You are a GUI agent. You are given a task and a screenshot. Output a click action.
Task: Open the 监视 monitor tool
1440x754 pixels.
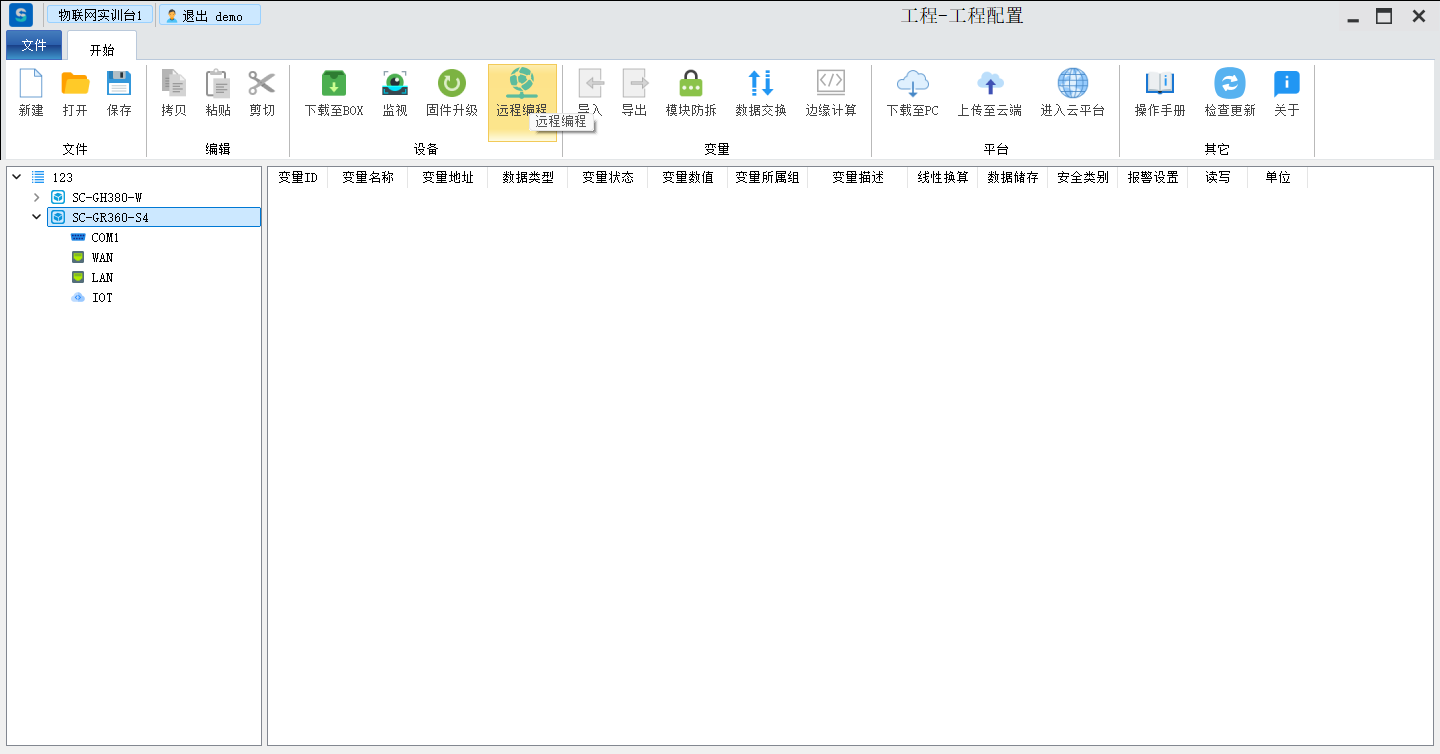tap(395, 84)
